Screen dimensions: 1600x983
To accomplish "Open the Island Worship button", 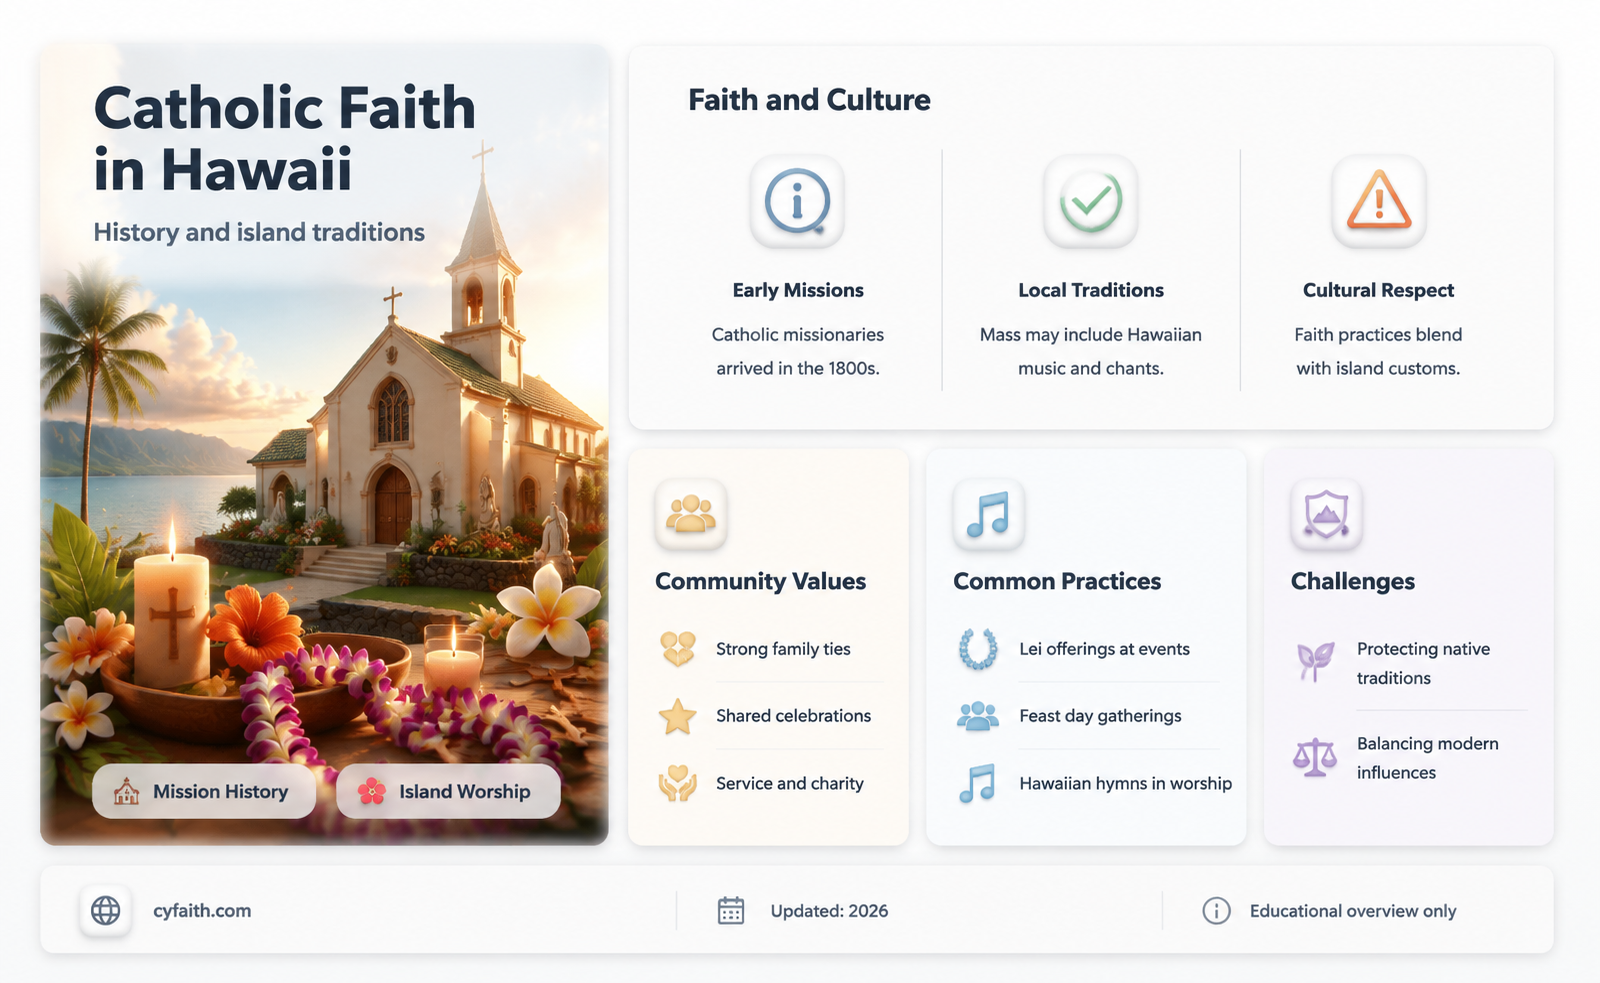I will [x=448, y=792].
